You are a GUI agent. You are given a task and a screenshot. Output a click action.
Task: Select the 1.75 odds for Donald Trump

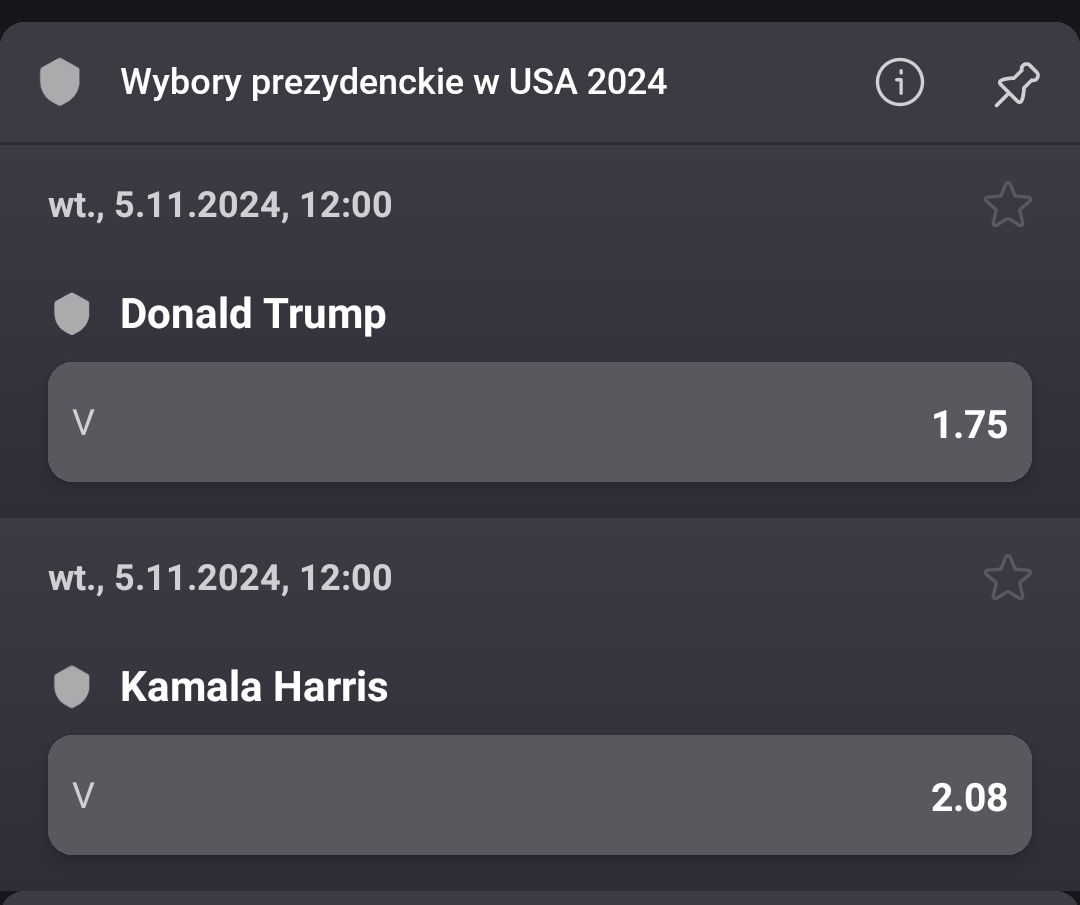(540, 423)
